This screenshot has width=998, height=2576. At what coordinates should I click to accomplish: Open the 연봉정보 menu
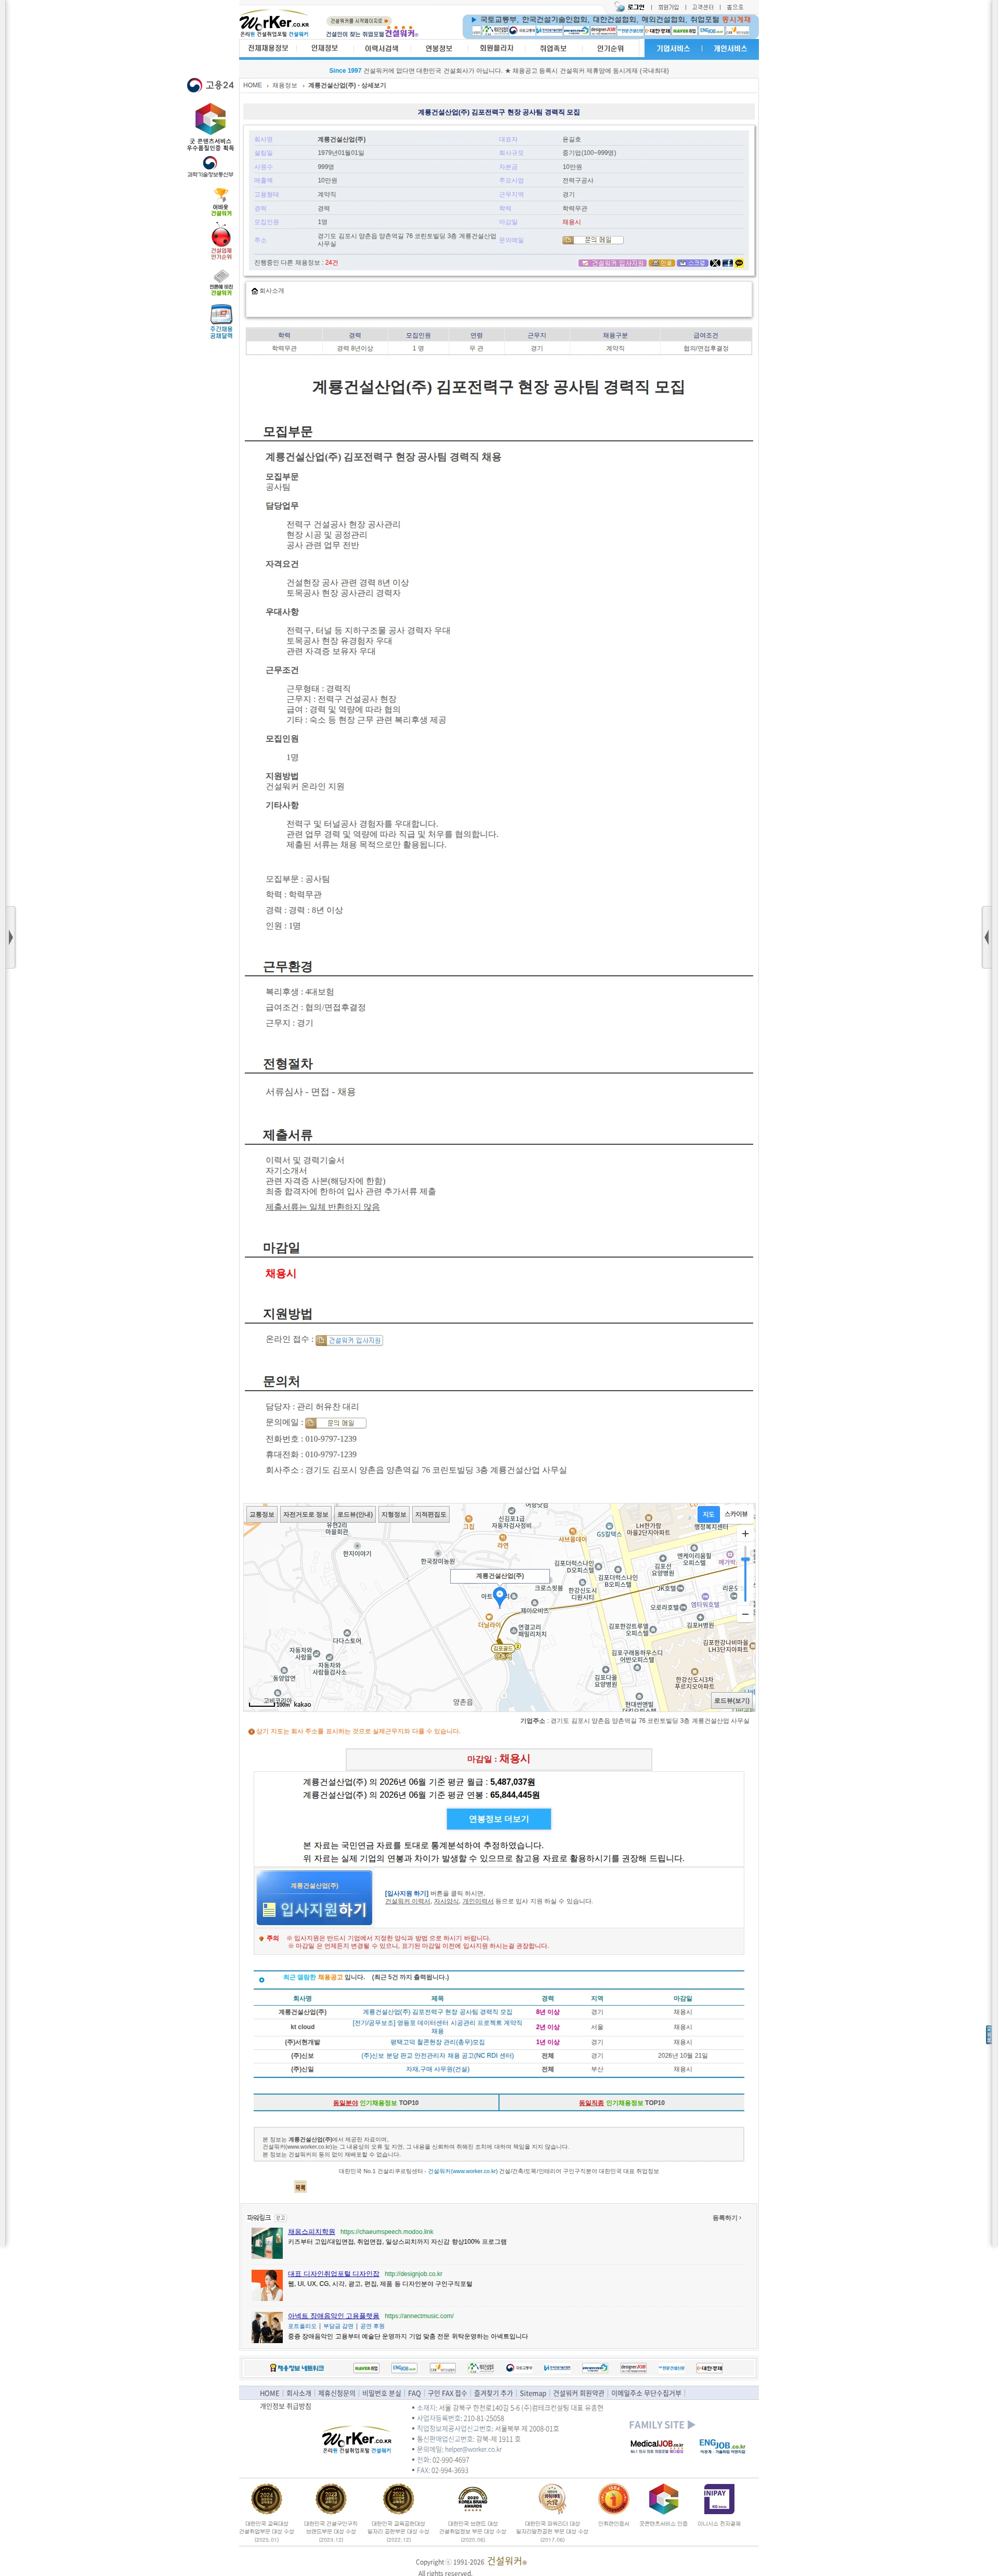pyautogui.click(x=439, y=48)
